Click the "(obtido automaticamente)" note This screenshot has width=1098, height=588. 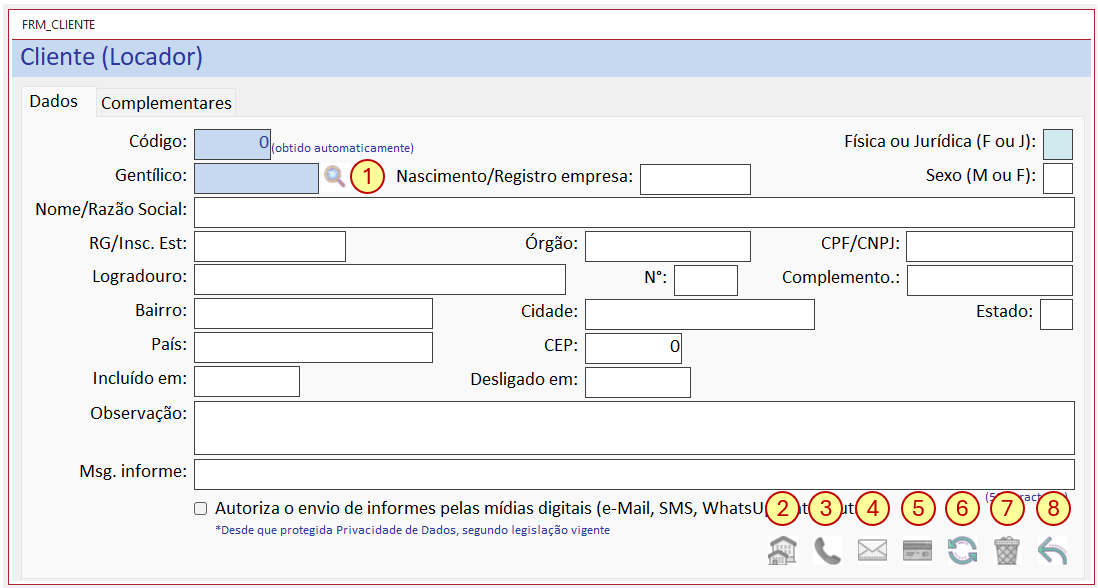click(342, 148)
